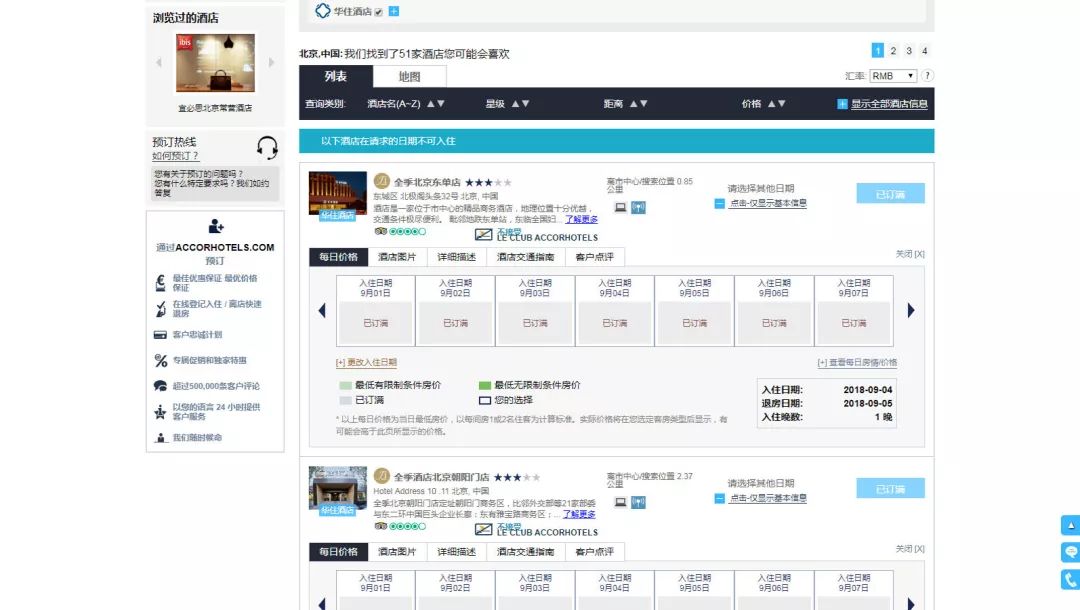The width and height of the screenshot is (1080, 610).
Task: Close 全季酒店北京朝阳门店 details with 关闭[X]
Action: pyautogui.click(x=910, y=549)
